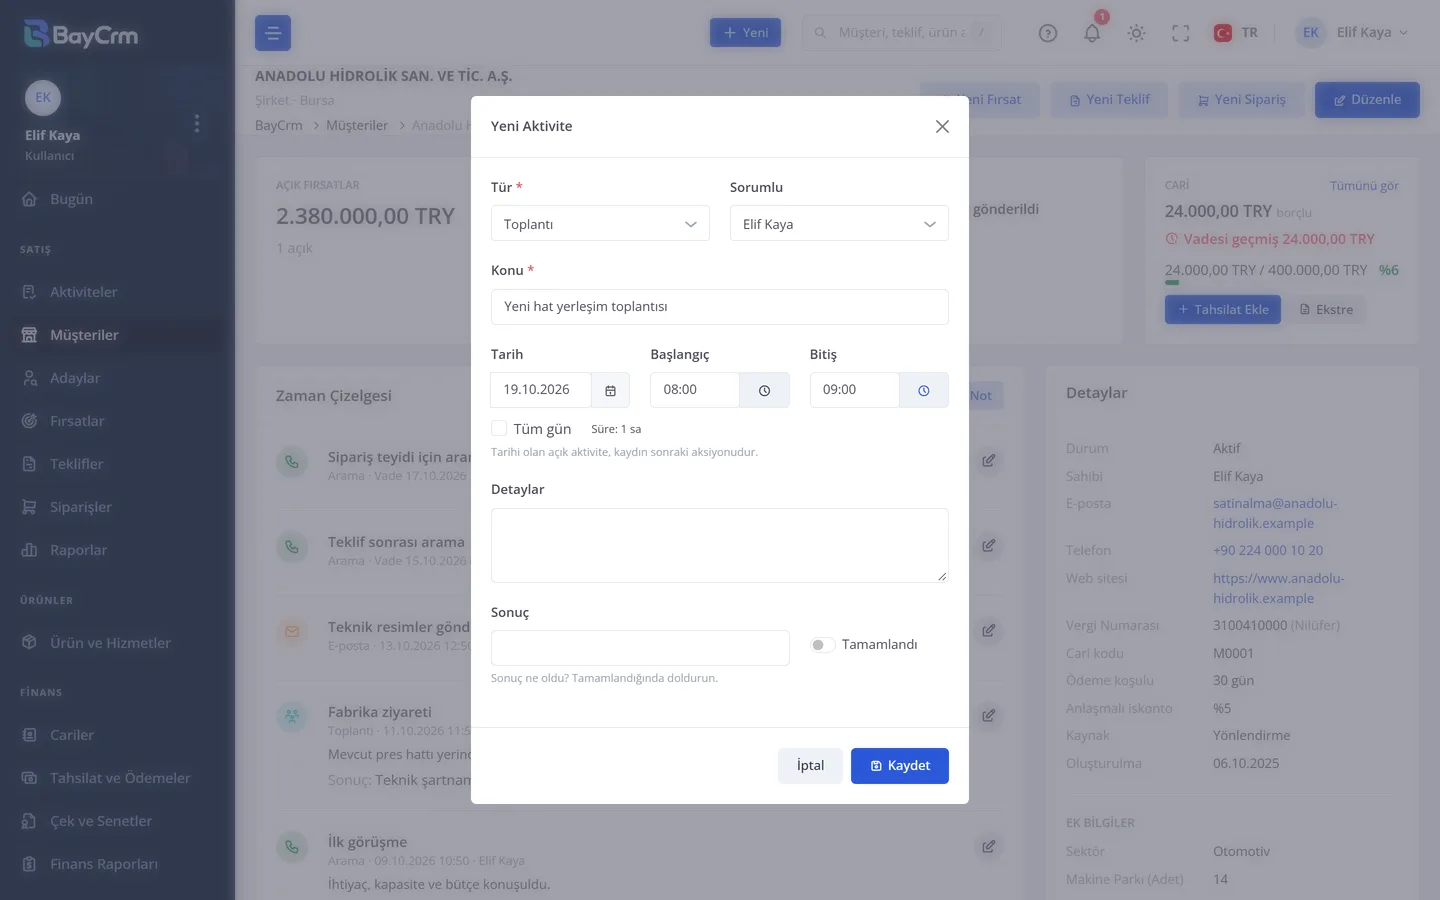Viewport: 1440px width, 900px height.
Task: Open the Sorumlu dropdown showing Elif Kaya
Action: tap(839, 224)
